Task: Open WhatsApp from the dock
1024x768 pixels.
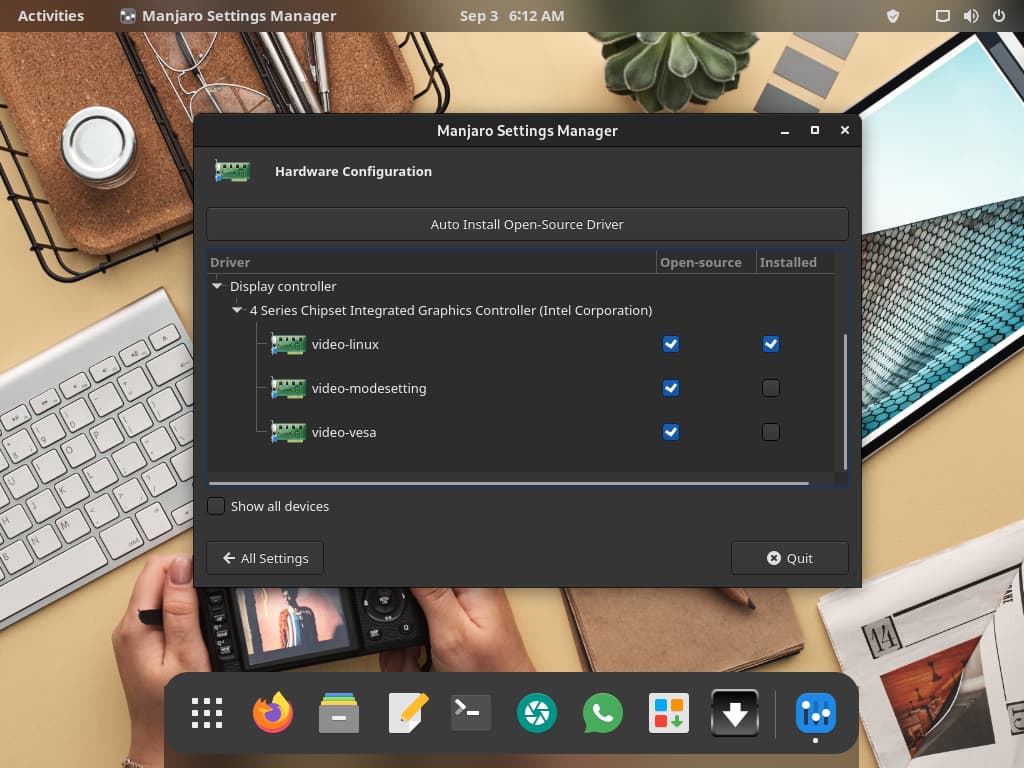Action: tap(603, 712)
